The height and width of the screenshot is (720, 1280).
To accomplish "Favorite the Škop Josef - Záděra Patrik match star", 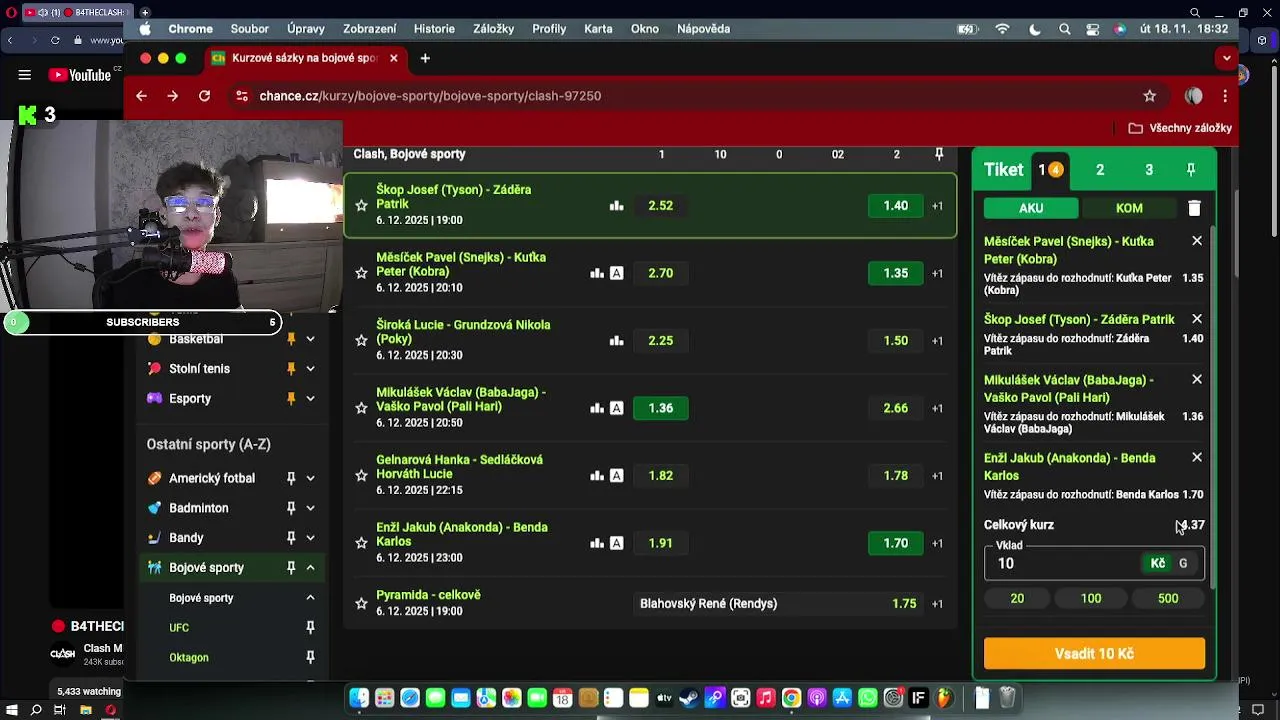I will pos(362,205).
